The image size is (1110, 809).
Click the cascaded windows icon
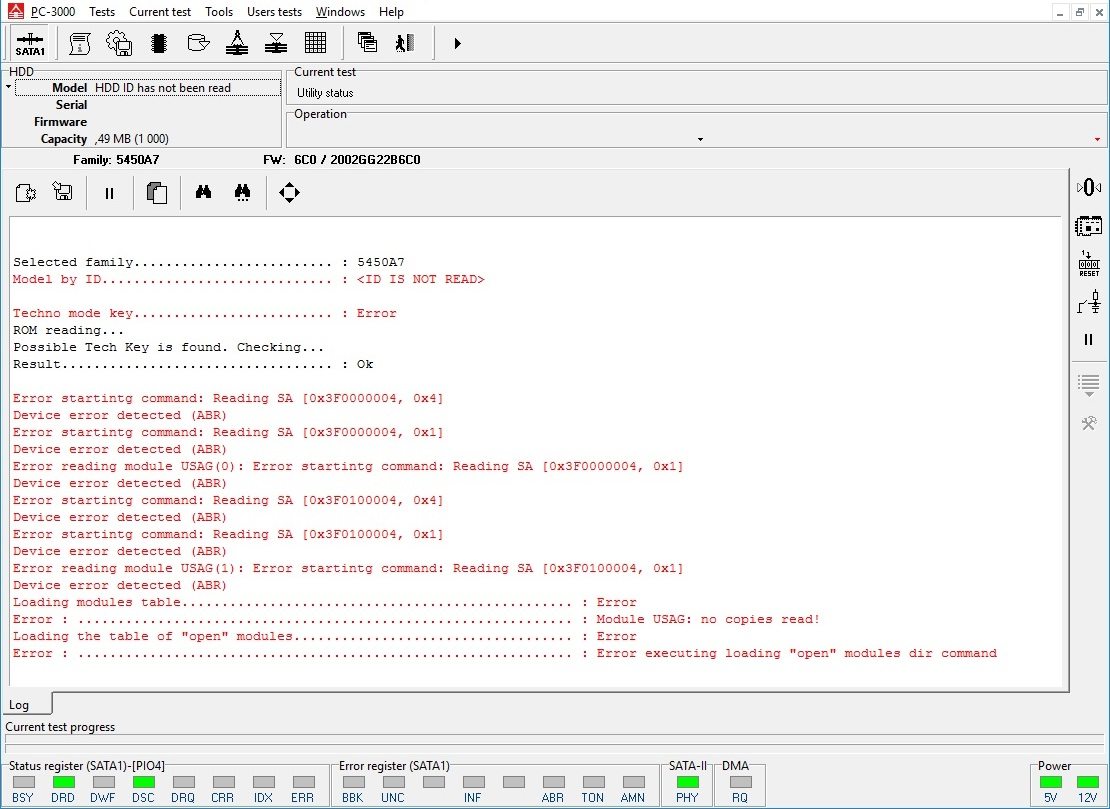point(367,43)
